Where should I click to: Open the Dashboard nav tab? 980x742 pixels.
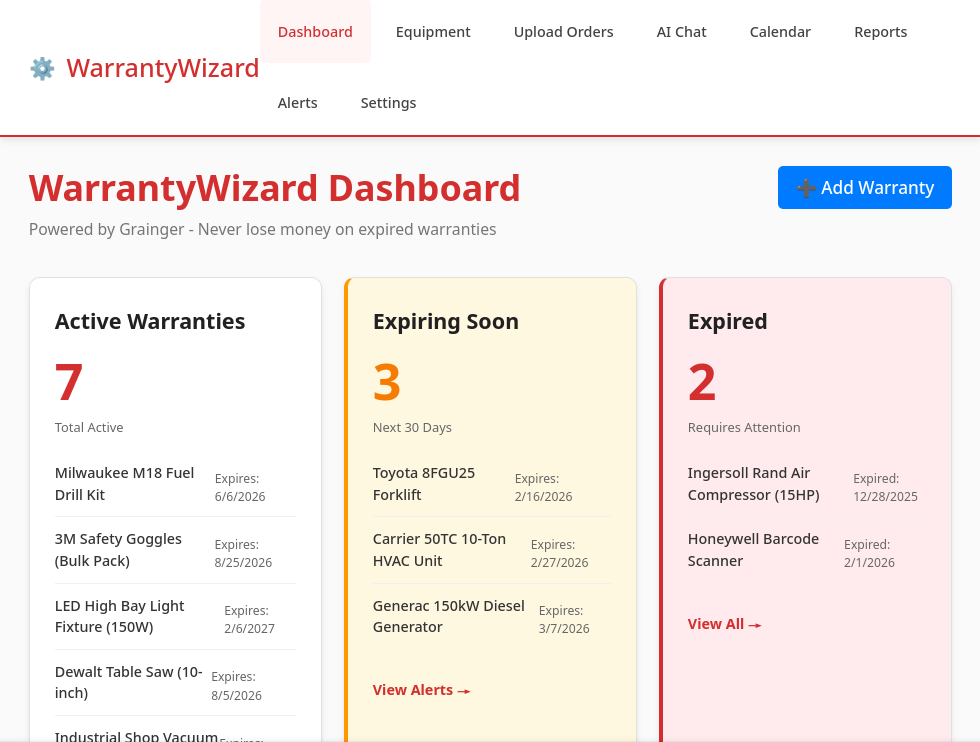(315, 32)
